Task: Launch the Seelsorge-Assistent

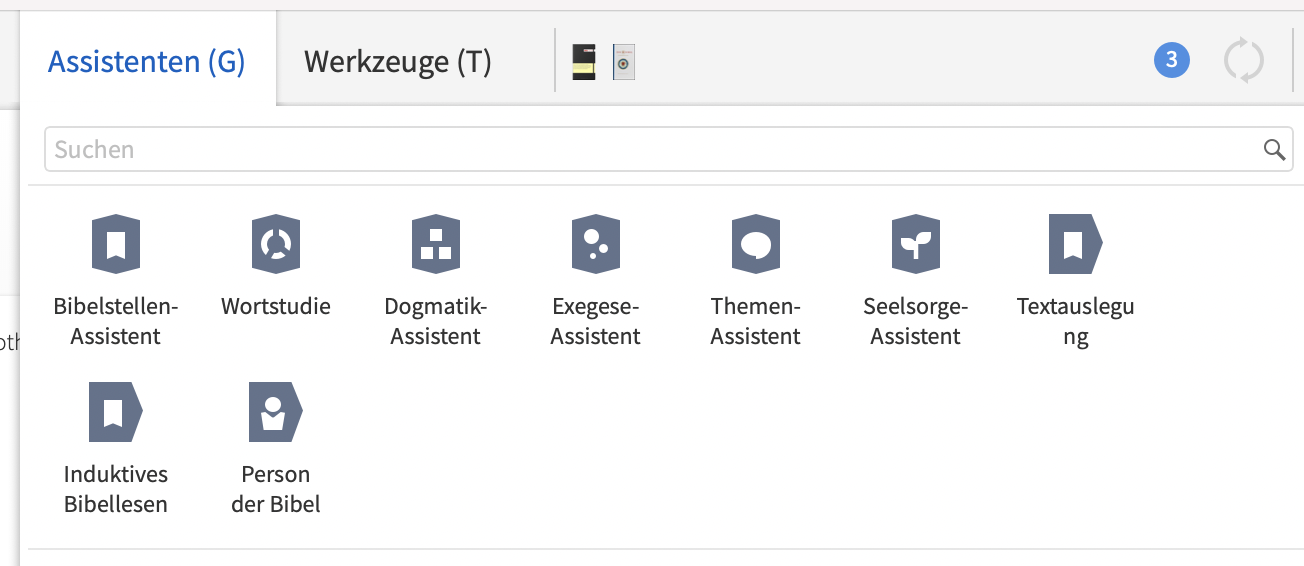Action: pyautogui.click(x=916, y=244)
